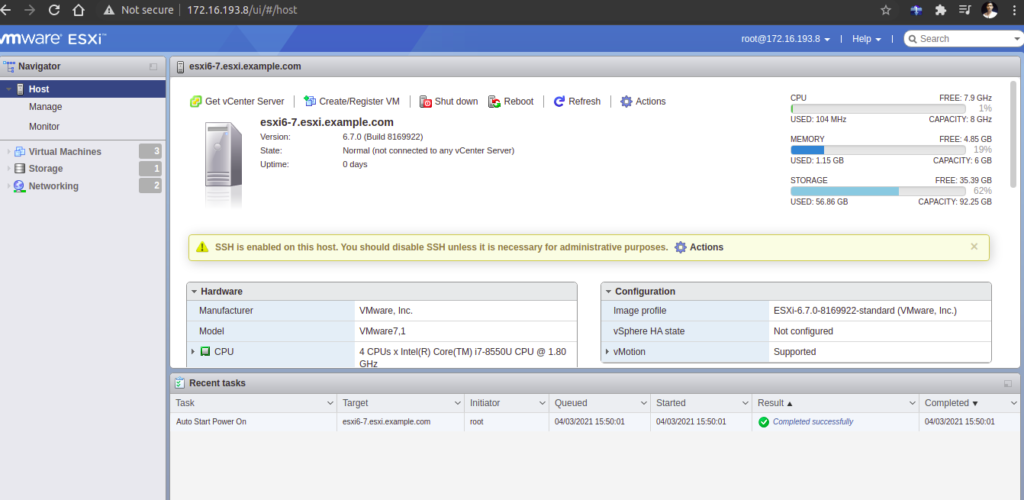This screenshot has width=1024, height=500.
Task: Click the Storage navigator icon
Action: 20,168
